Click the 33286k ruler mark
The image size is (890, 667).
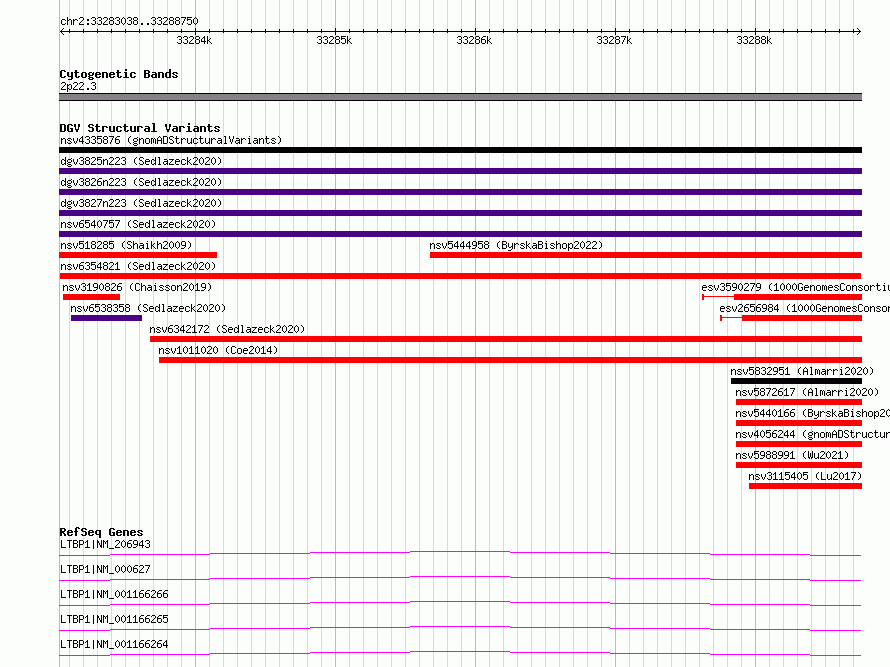[475, 40]
